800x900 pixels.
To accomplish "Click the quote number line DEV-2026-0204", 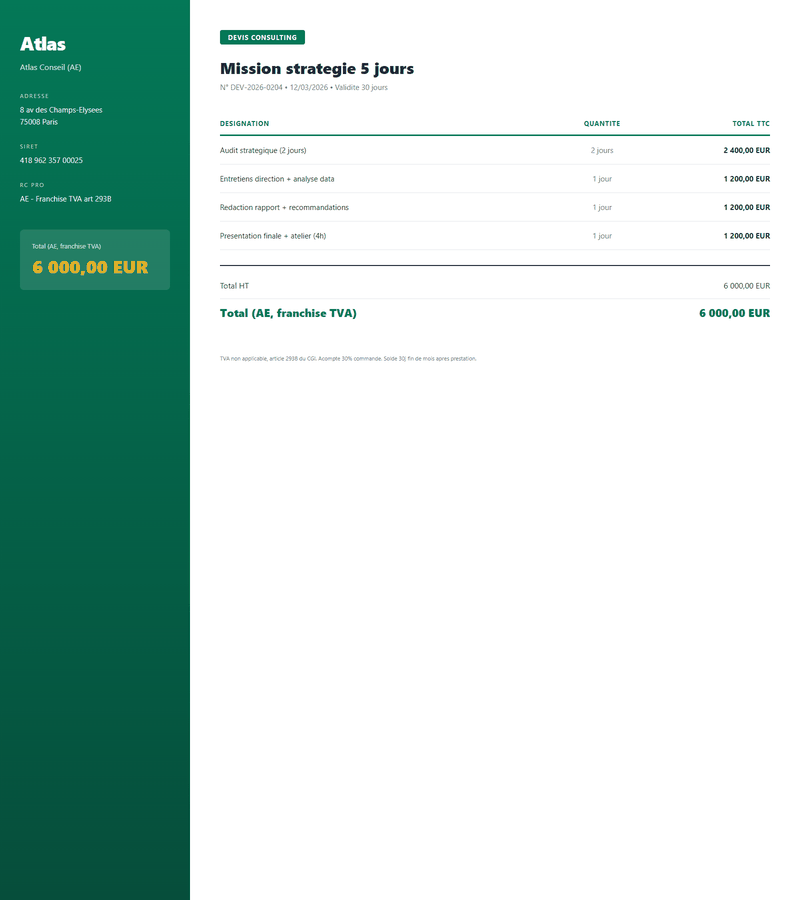I will click(304, 87).
